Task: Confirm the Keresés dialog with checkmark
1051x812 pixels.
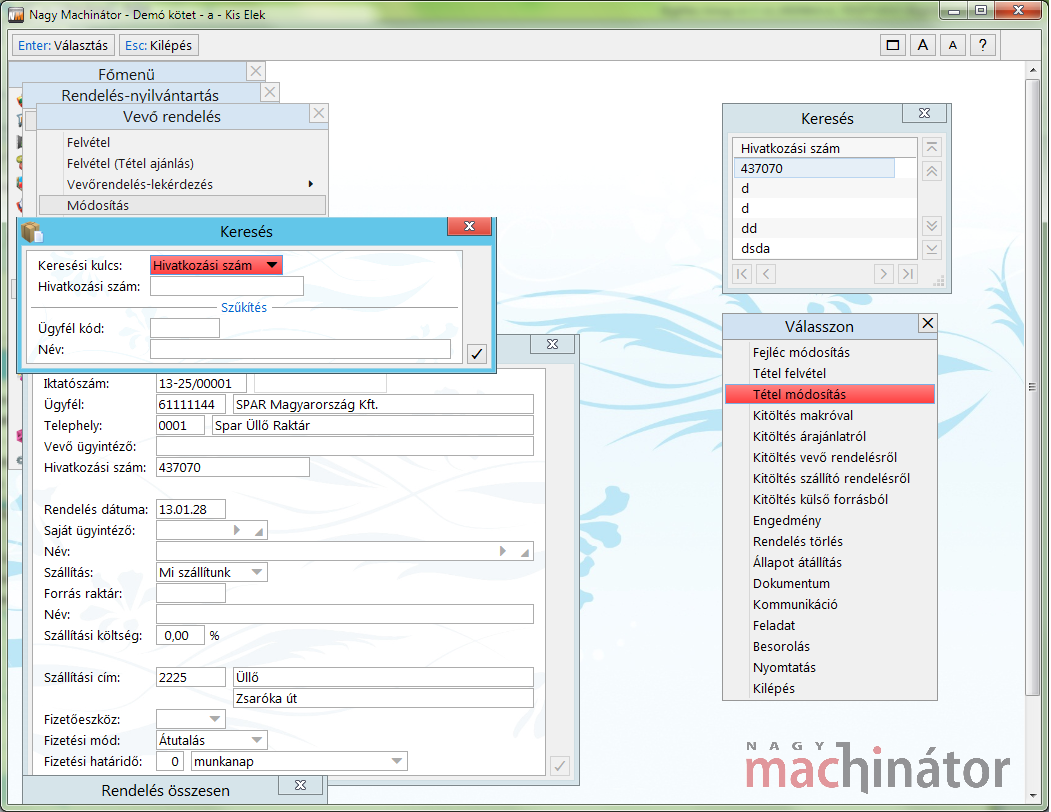Action: (x=477, y=353)
